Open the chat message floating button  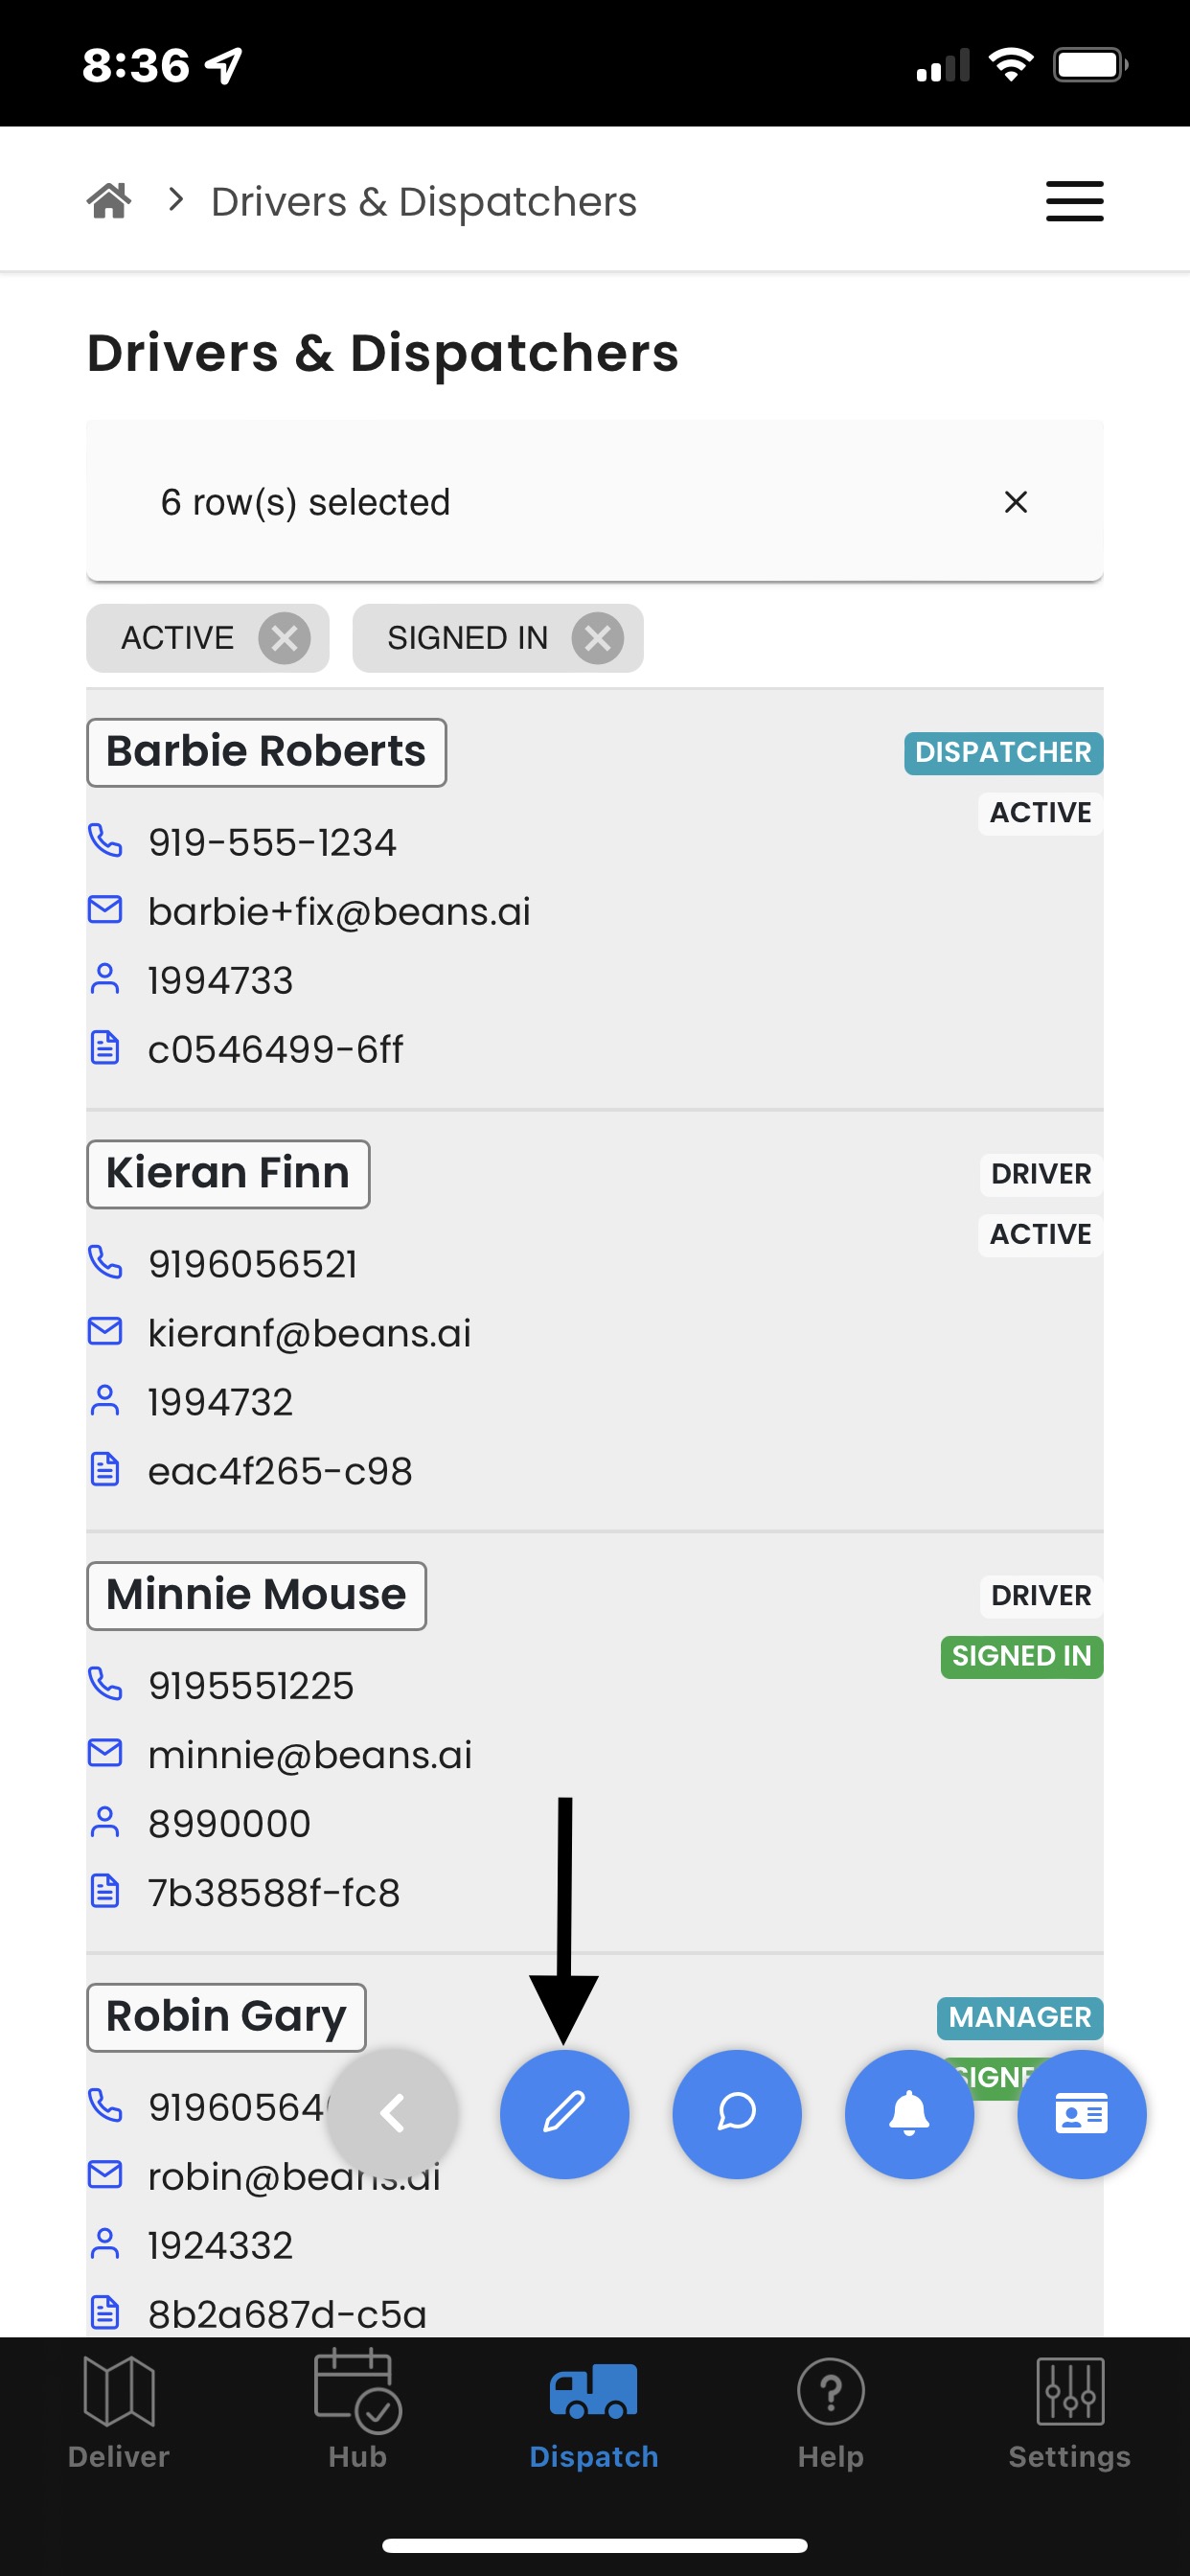(x=737, y=2113)
